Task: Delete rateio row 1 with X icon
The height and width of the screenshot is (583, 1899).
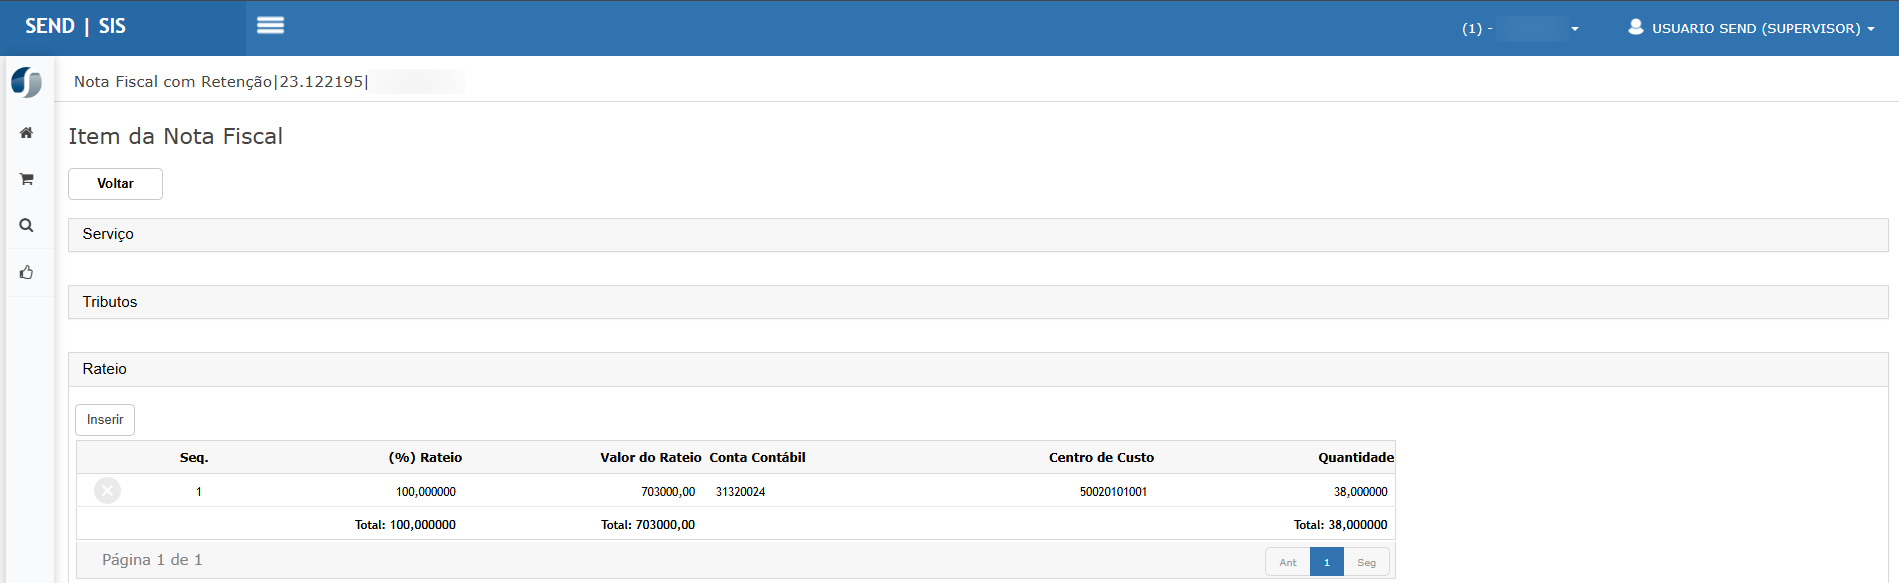Action: tap(107, 491)
